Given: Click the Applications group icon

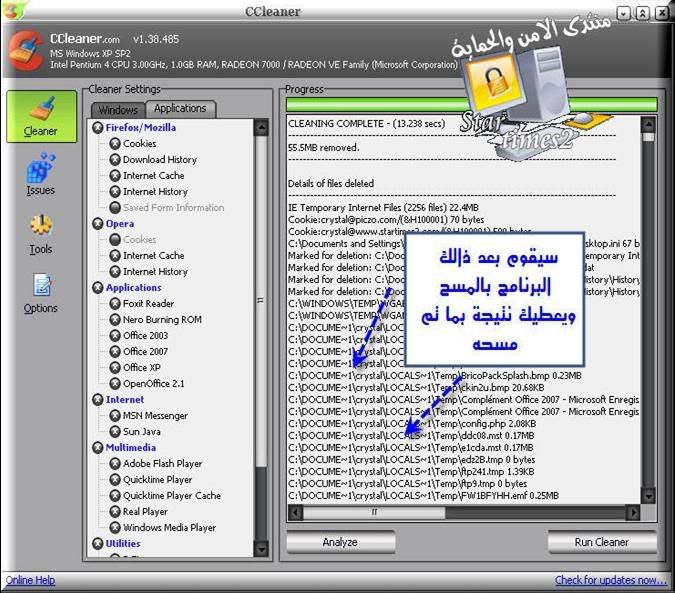Looking at the screenshot, I should [98, 287].
